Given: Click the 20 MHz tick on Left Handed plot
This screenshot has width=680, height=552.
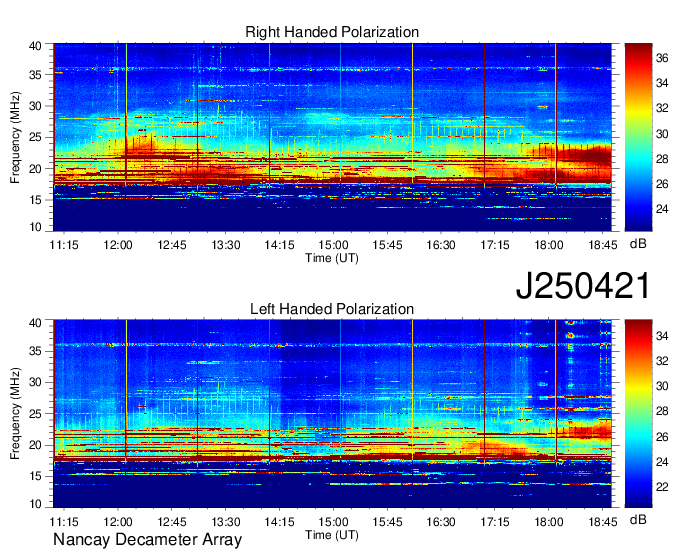Looking at the screenshot, I should point(35,445).
